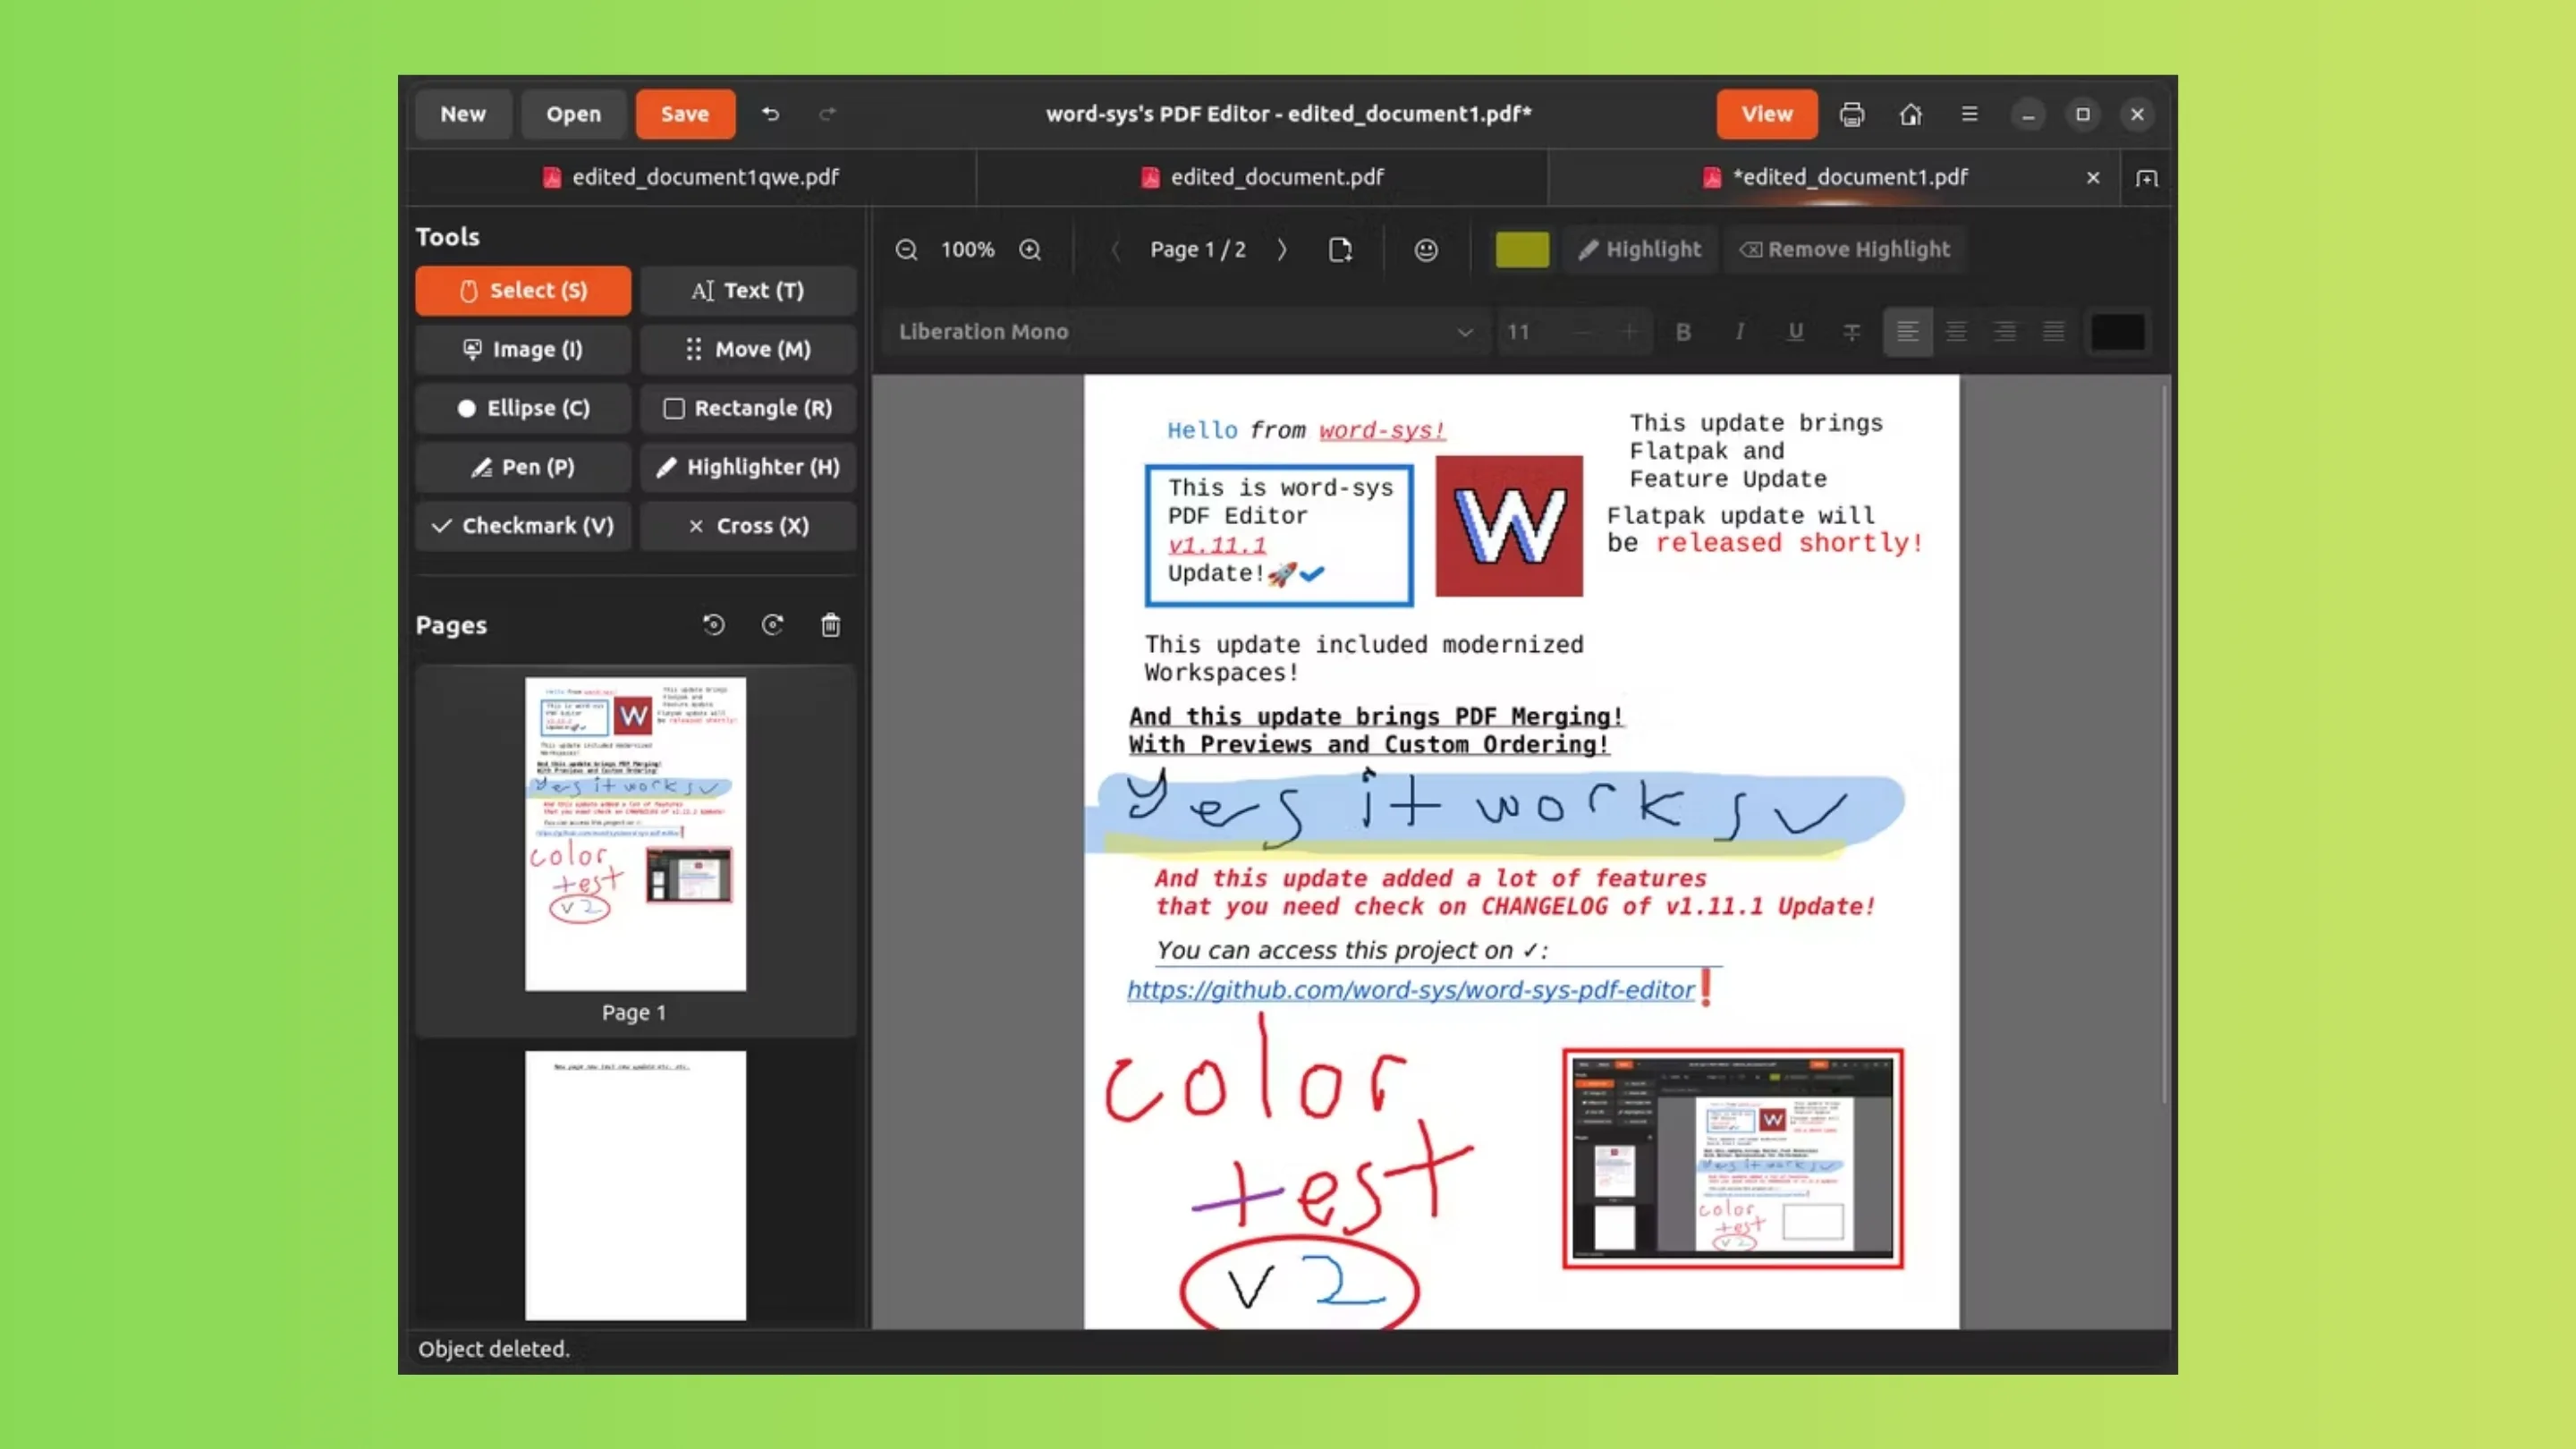Pick the Ellipse (C) tool
The width and height of the screenshot is (2576, 1449).
pyautogui.click(x=523, y=409)
